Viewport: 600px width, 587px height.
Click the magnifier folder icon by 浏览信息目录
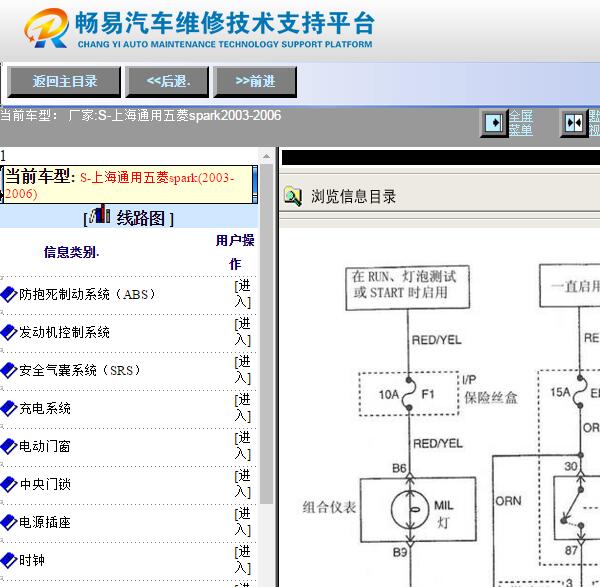[x=293, y=196]
